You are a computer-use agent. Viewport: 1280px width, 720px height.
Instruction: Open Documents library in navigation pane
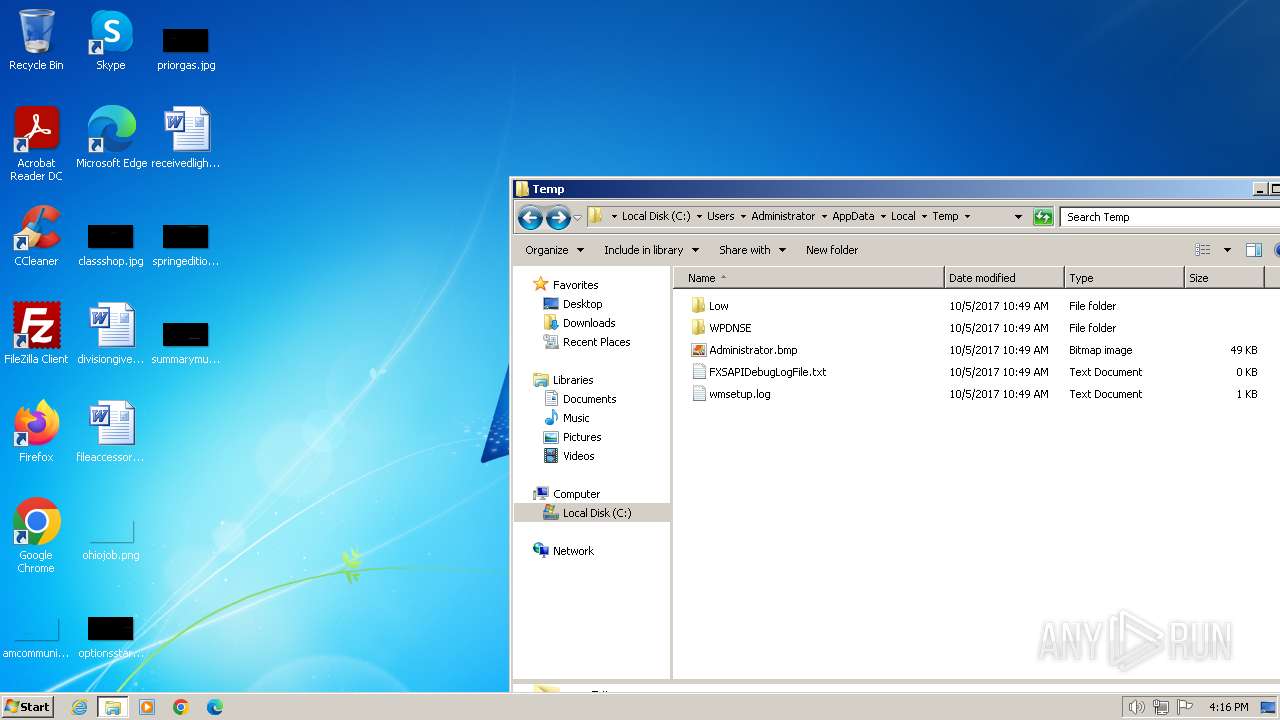coord(589,399)
